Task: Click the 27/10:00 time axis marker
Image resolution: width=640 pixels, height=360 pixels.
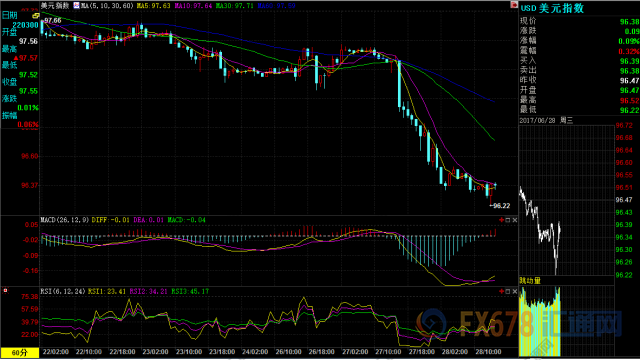Action: tap(388, 351)
